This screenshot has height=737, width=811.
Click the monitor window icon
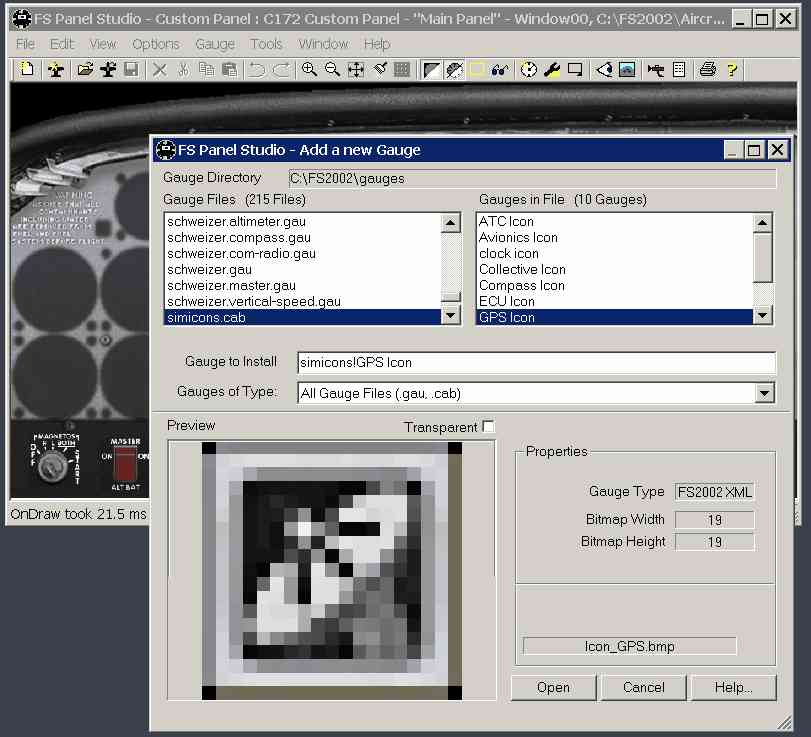point(575,69)
